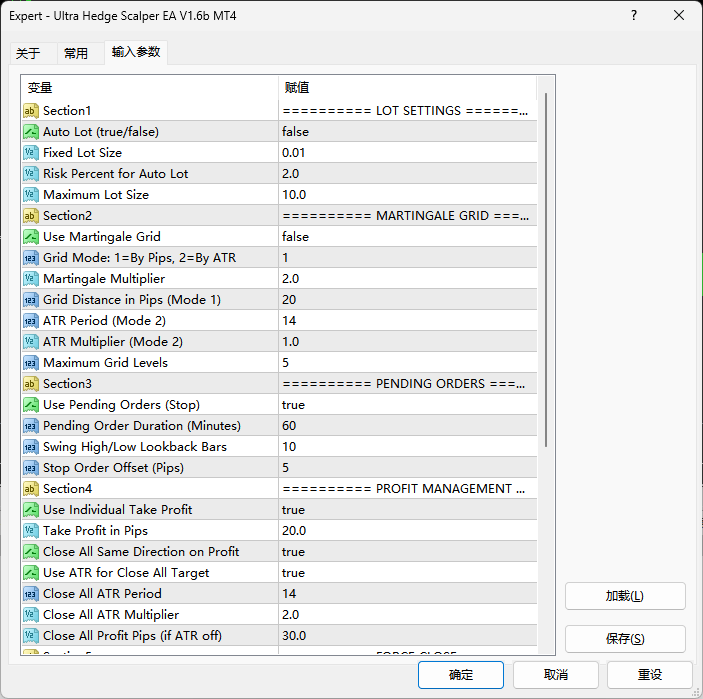Switch to the 关于 tab
This screenshot has width=703, height=699.
(28, 54)
